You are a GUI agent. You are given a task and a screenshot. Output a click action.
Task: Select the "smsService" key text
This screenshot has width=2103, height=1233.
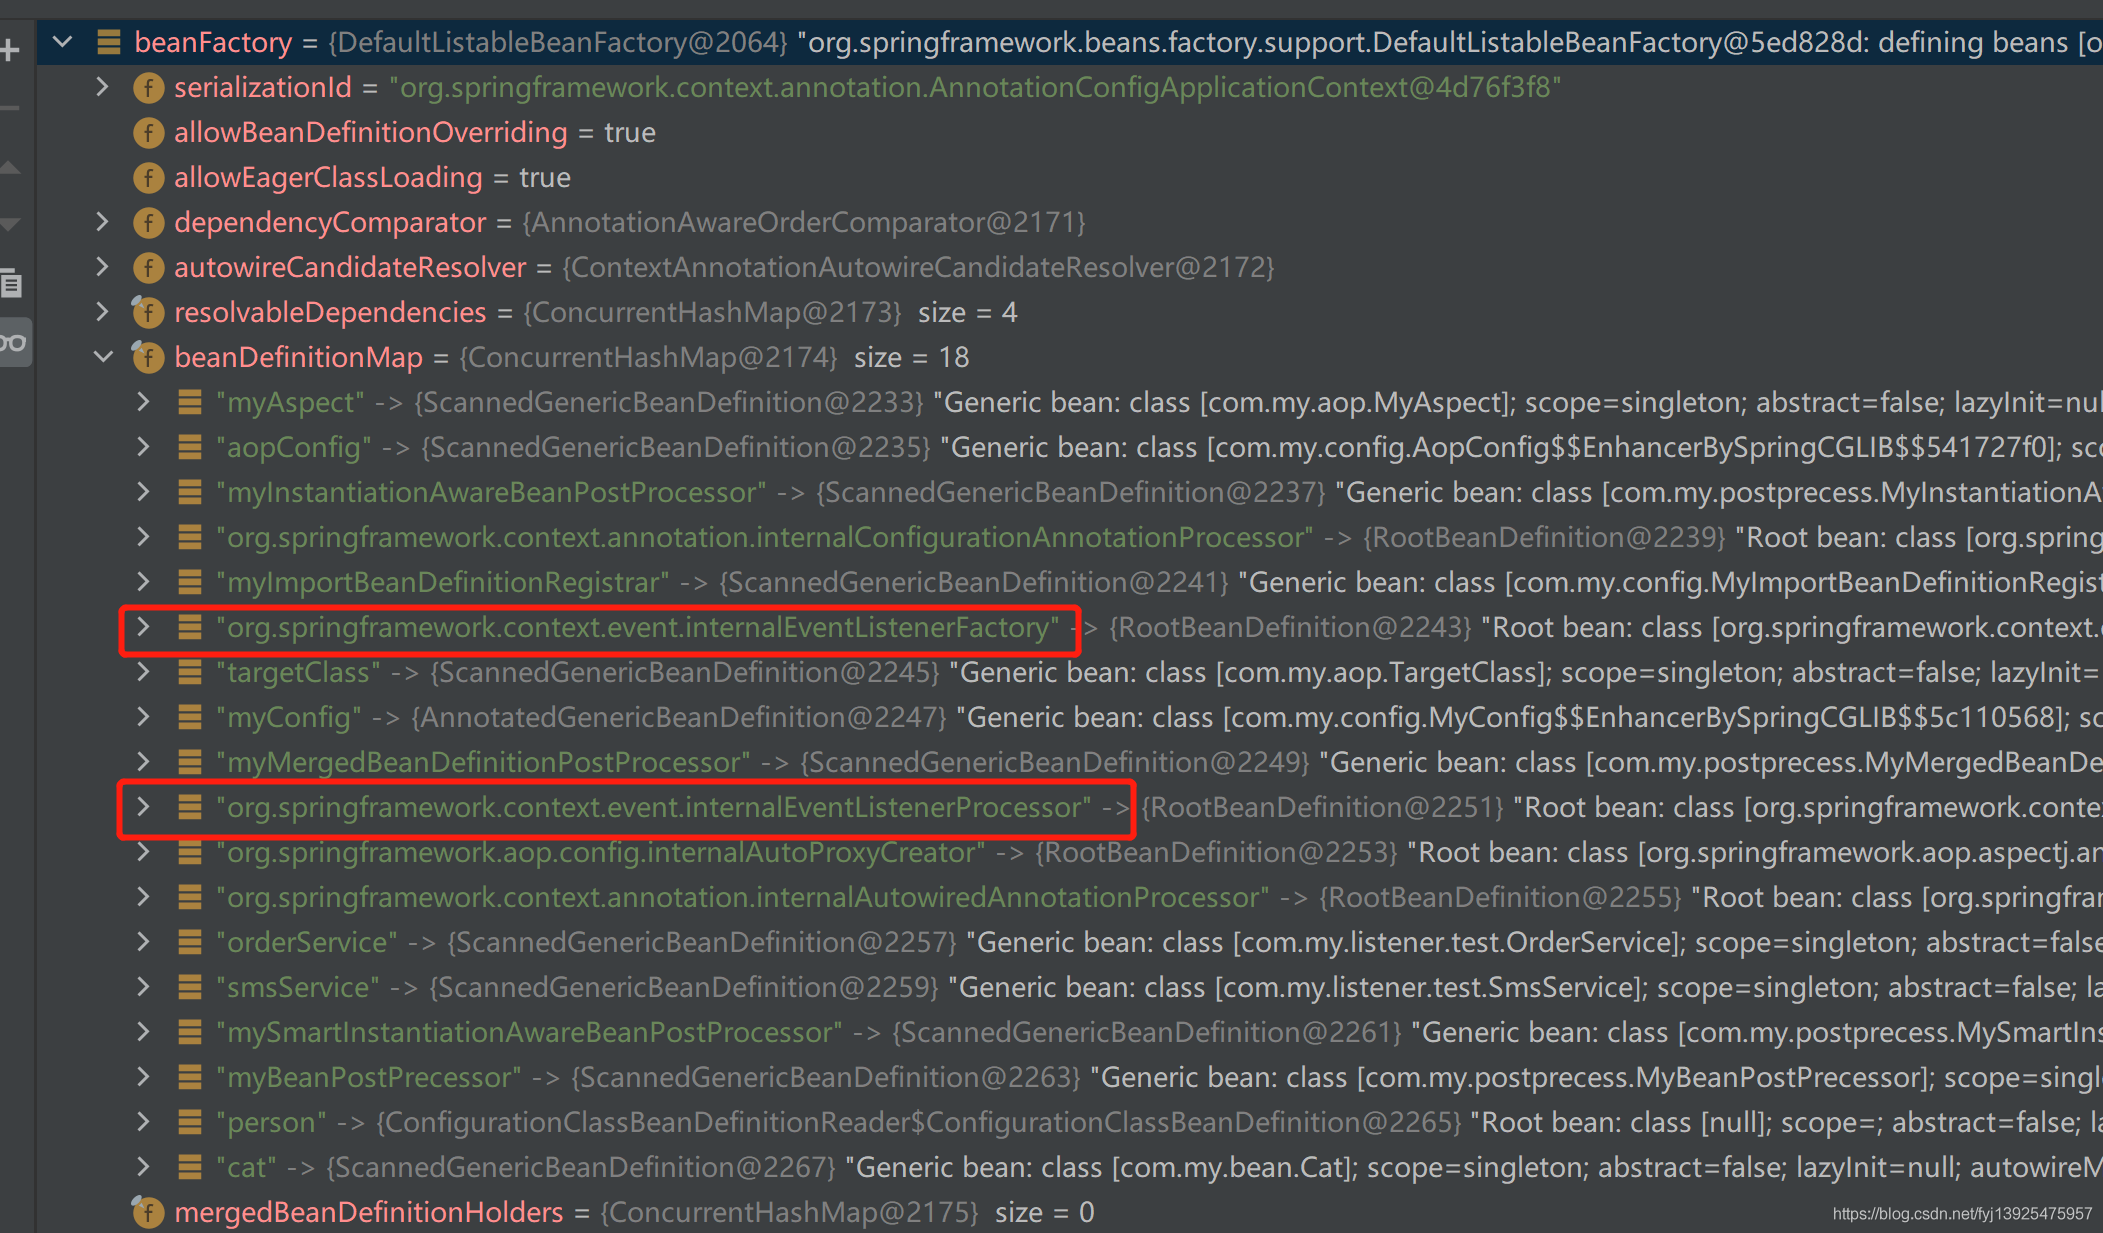coord(297,987)
